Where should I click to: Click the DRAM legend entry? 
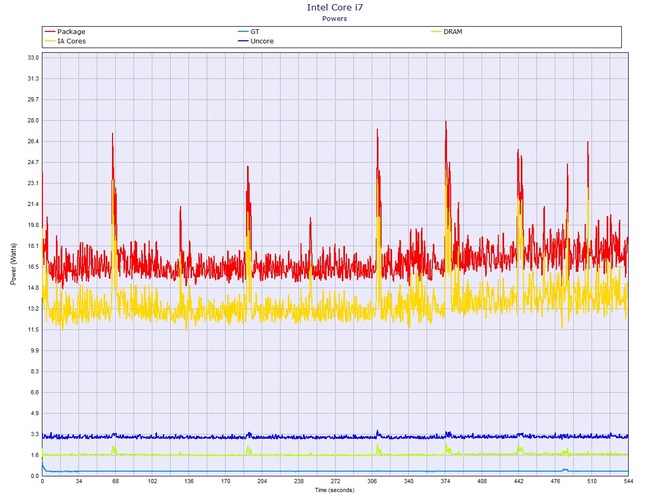[447, 32]
